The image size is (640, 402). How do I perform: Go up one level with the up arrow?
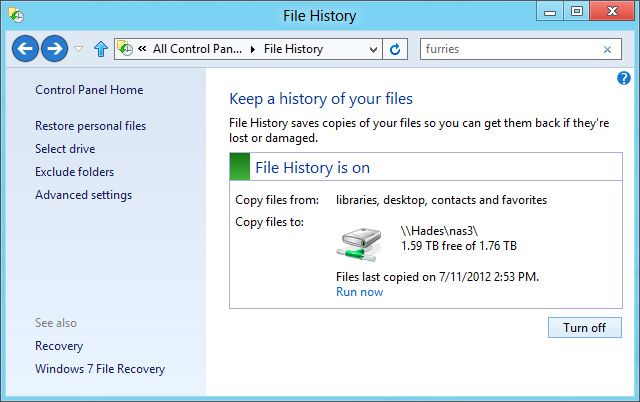pyautogui.click(x=101, y=49)
